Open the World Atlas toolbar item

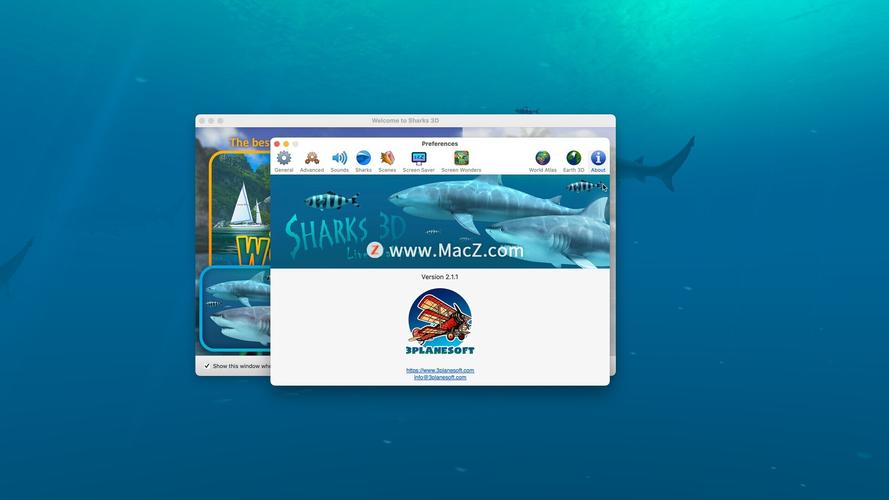[x=543, y=161]
